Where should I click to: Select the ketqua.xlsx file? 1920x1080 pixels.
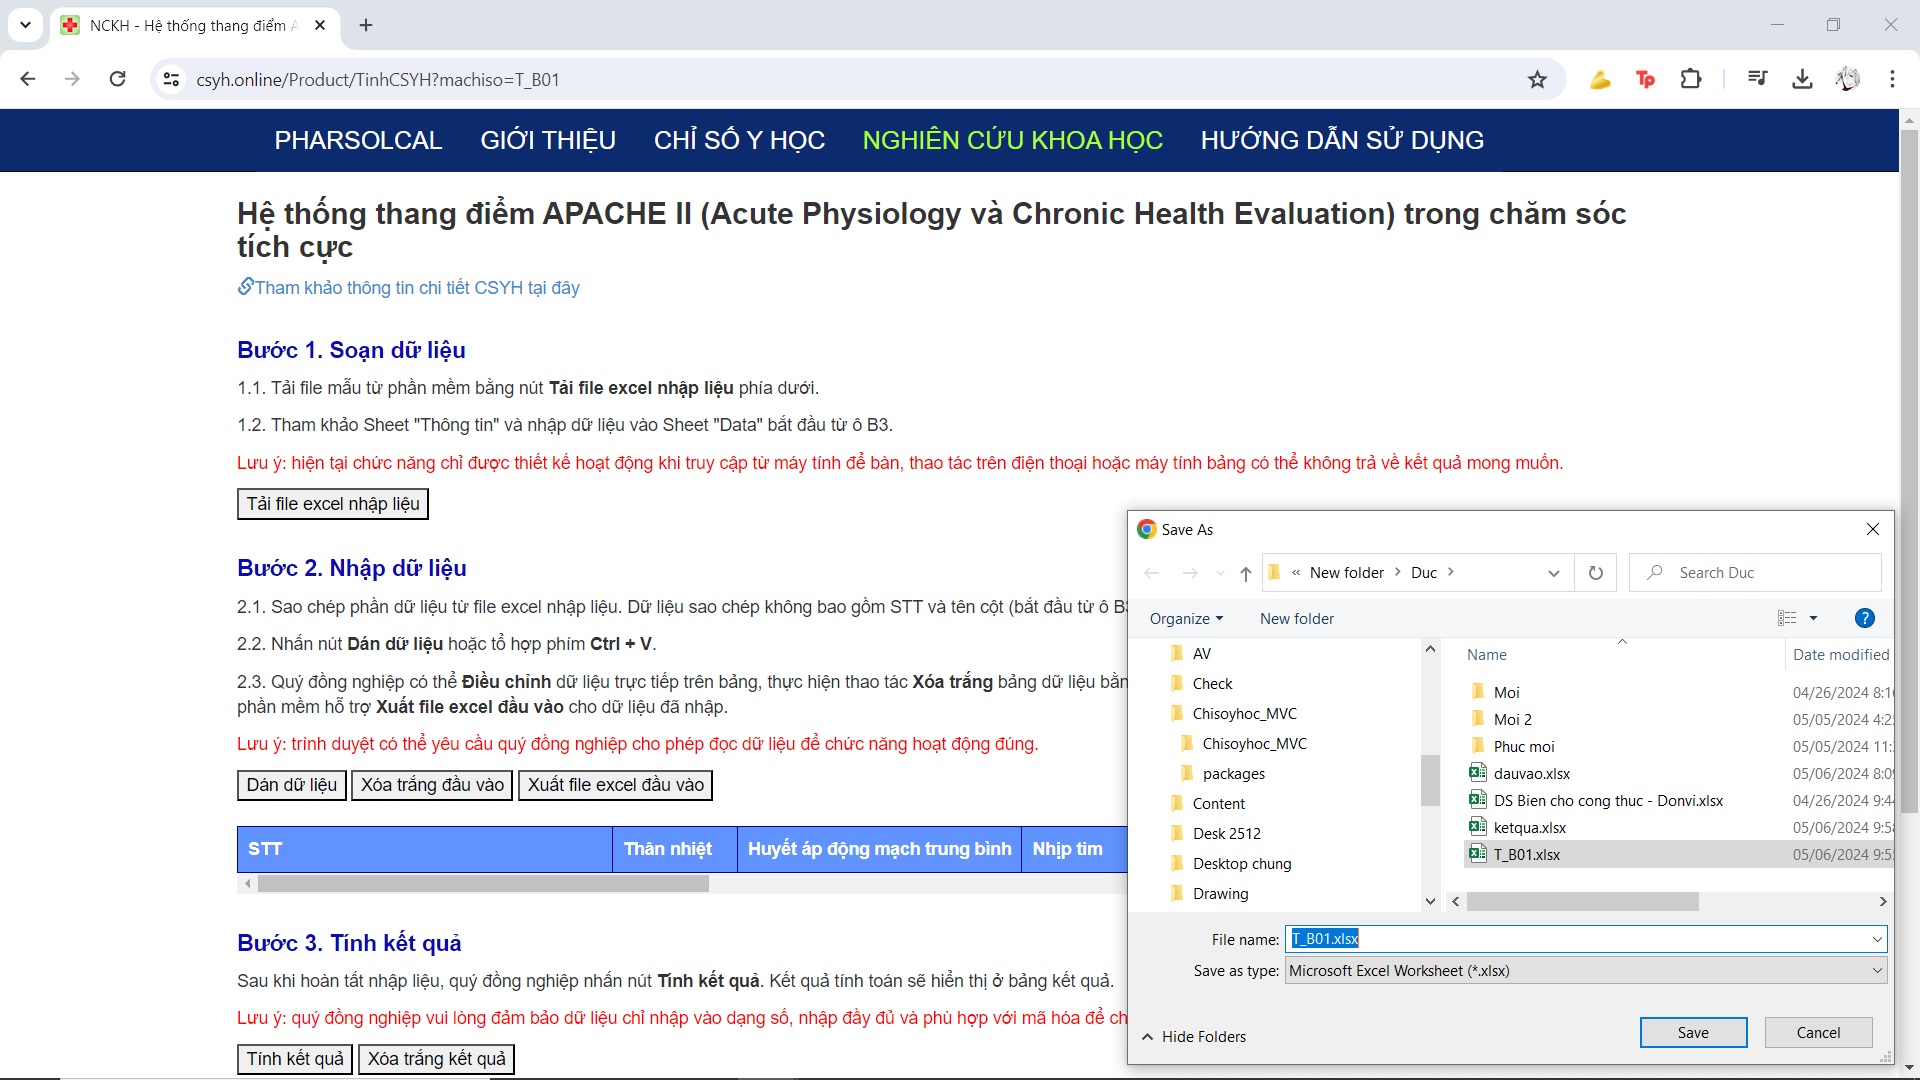pyautogui.click(x=1529, y=827)
